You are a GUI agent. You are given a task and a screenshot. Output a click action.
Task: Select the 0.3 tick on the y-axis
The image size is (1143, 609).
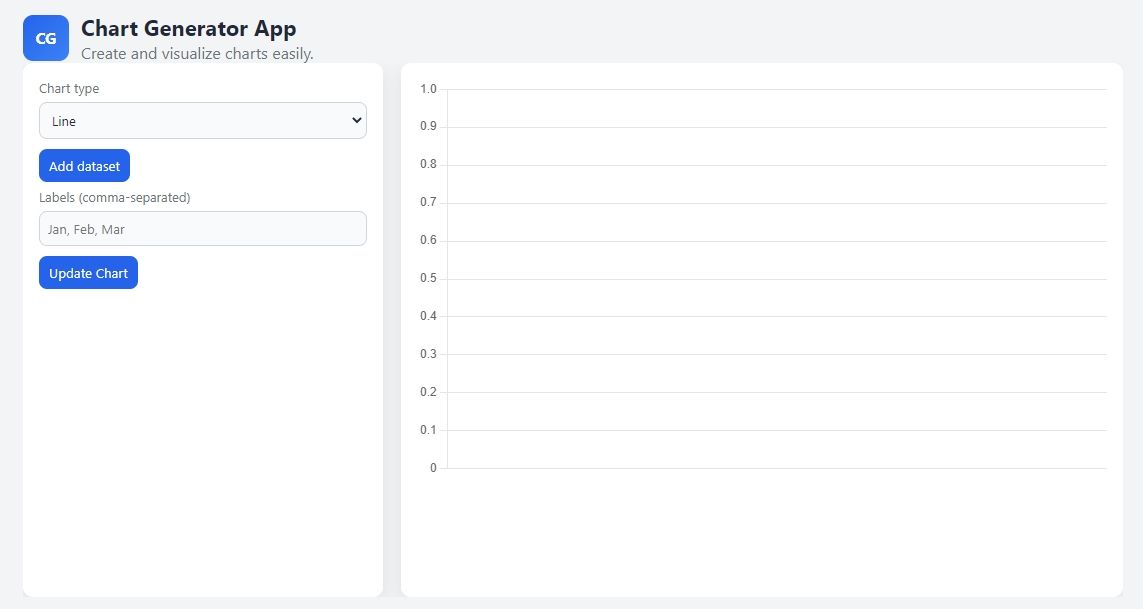[x=428, y=355]
